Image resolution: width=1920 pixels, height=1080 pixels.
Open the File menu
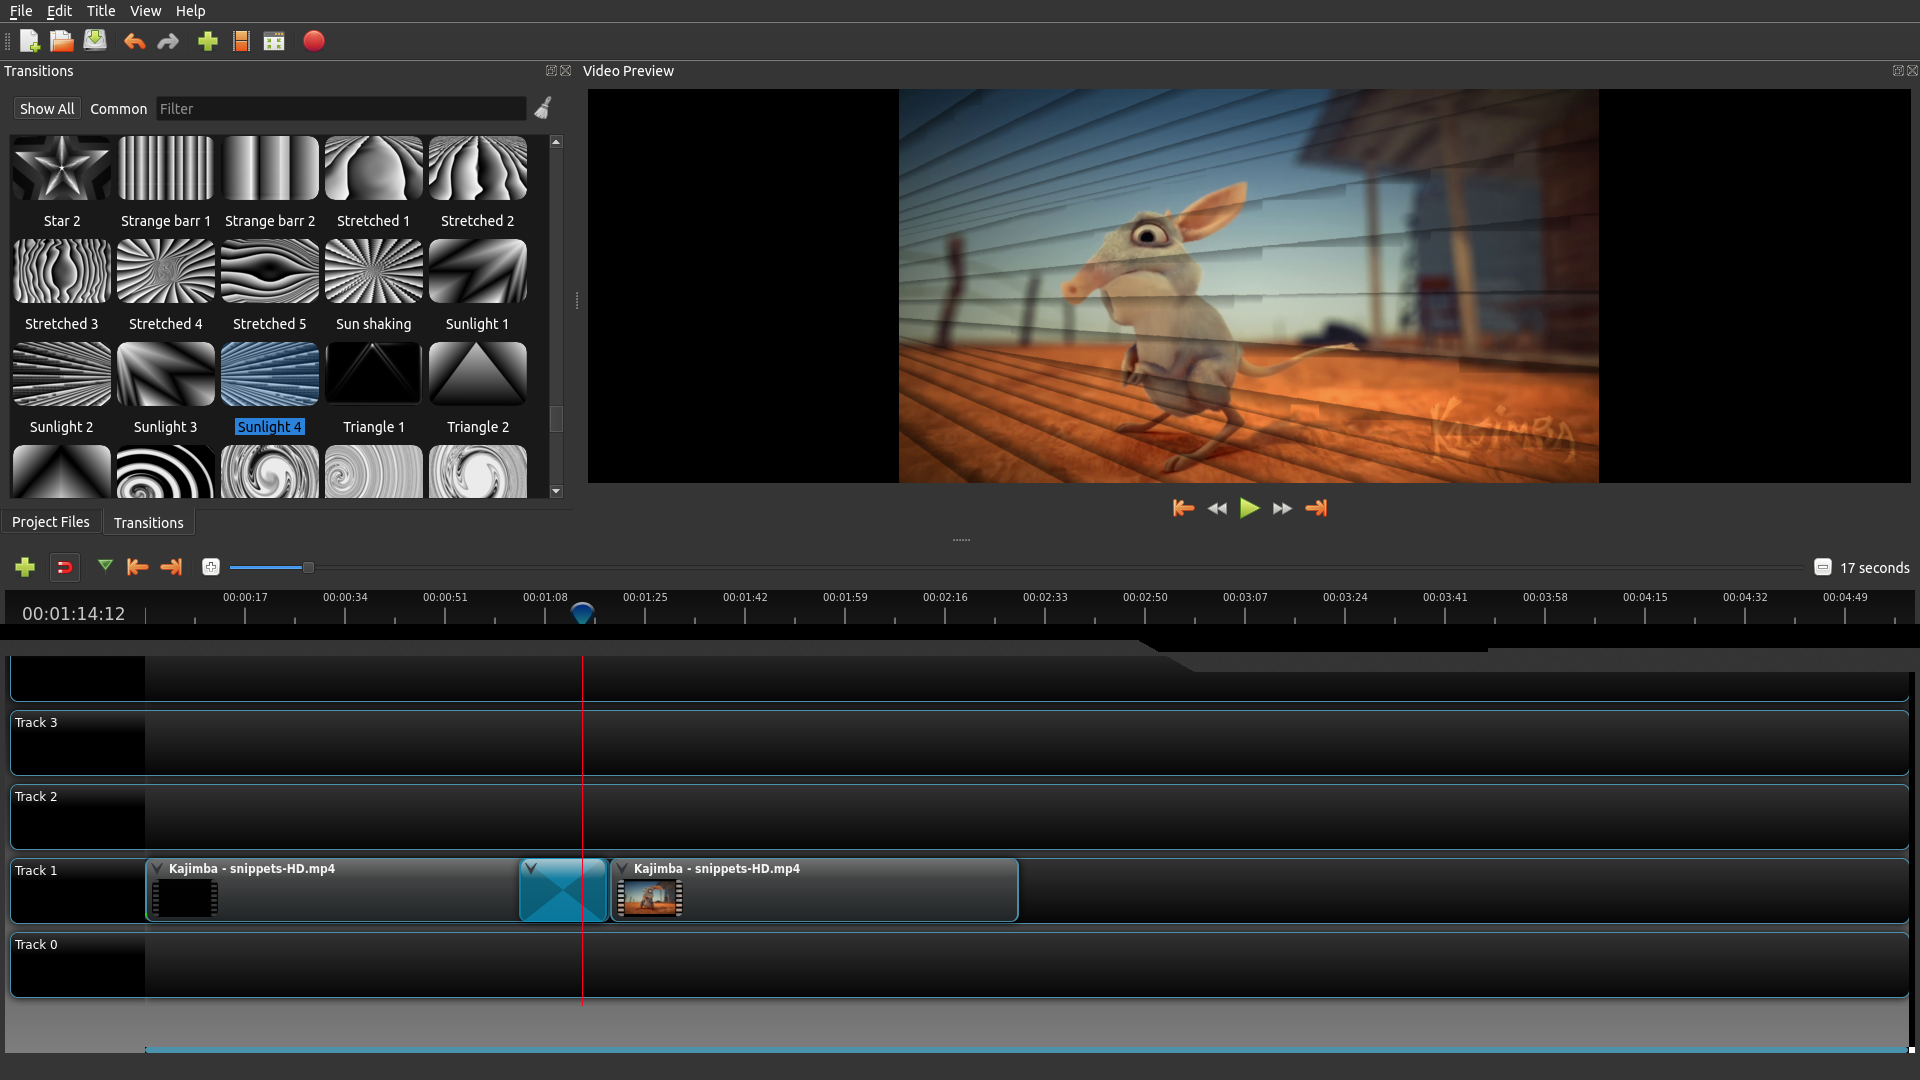point(21,11)
